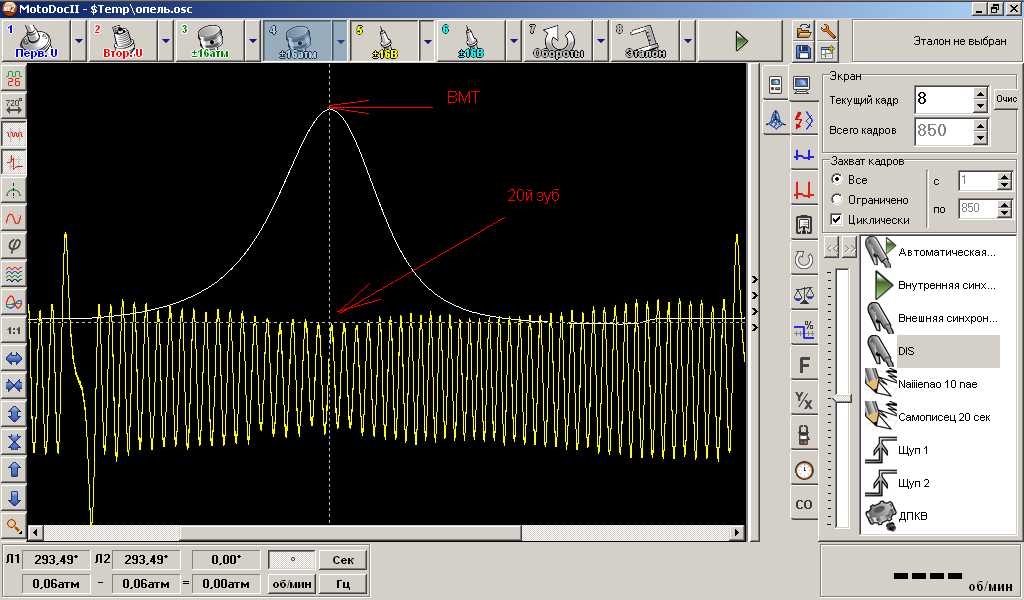
Task: Click the magnifier zoom tool
Action: (x=14, y=525)
